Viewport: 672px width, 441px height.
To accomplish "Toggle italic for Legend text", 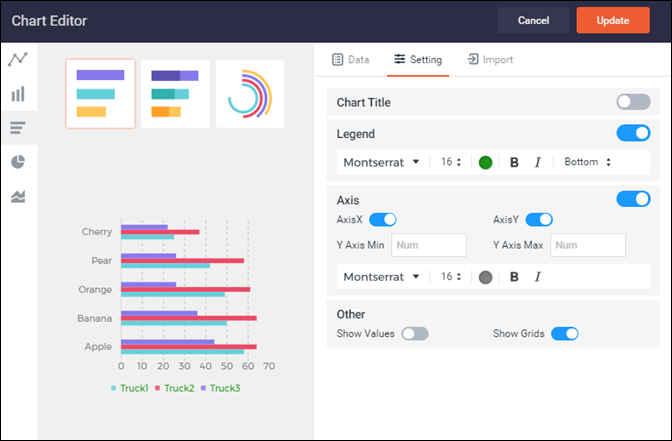I will [537, 162].
